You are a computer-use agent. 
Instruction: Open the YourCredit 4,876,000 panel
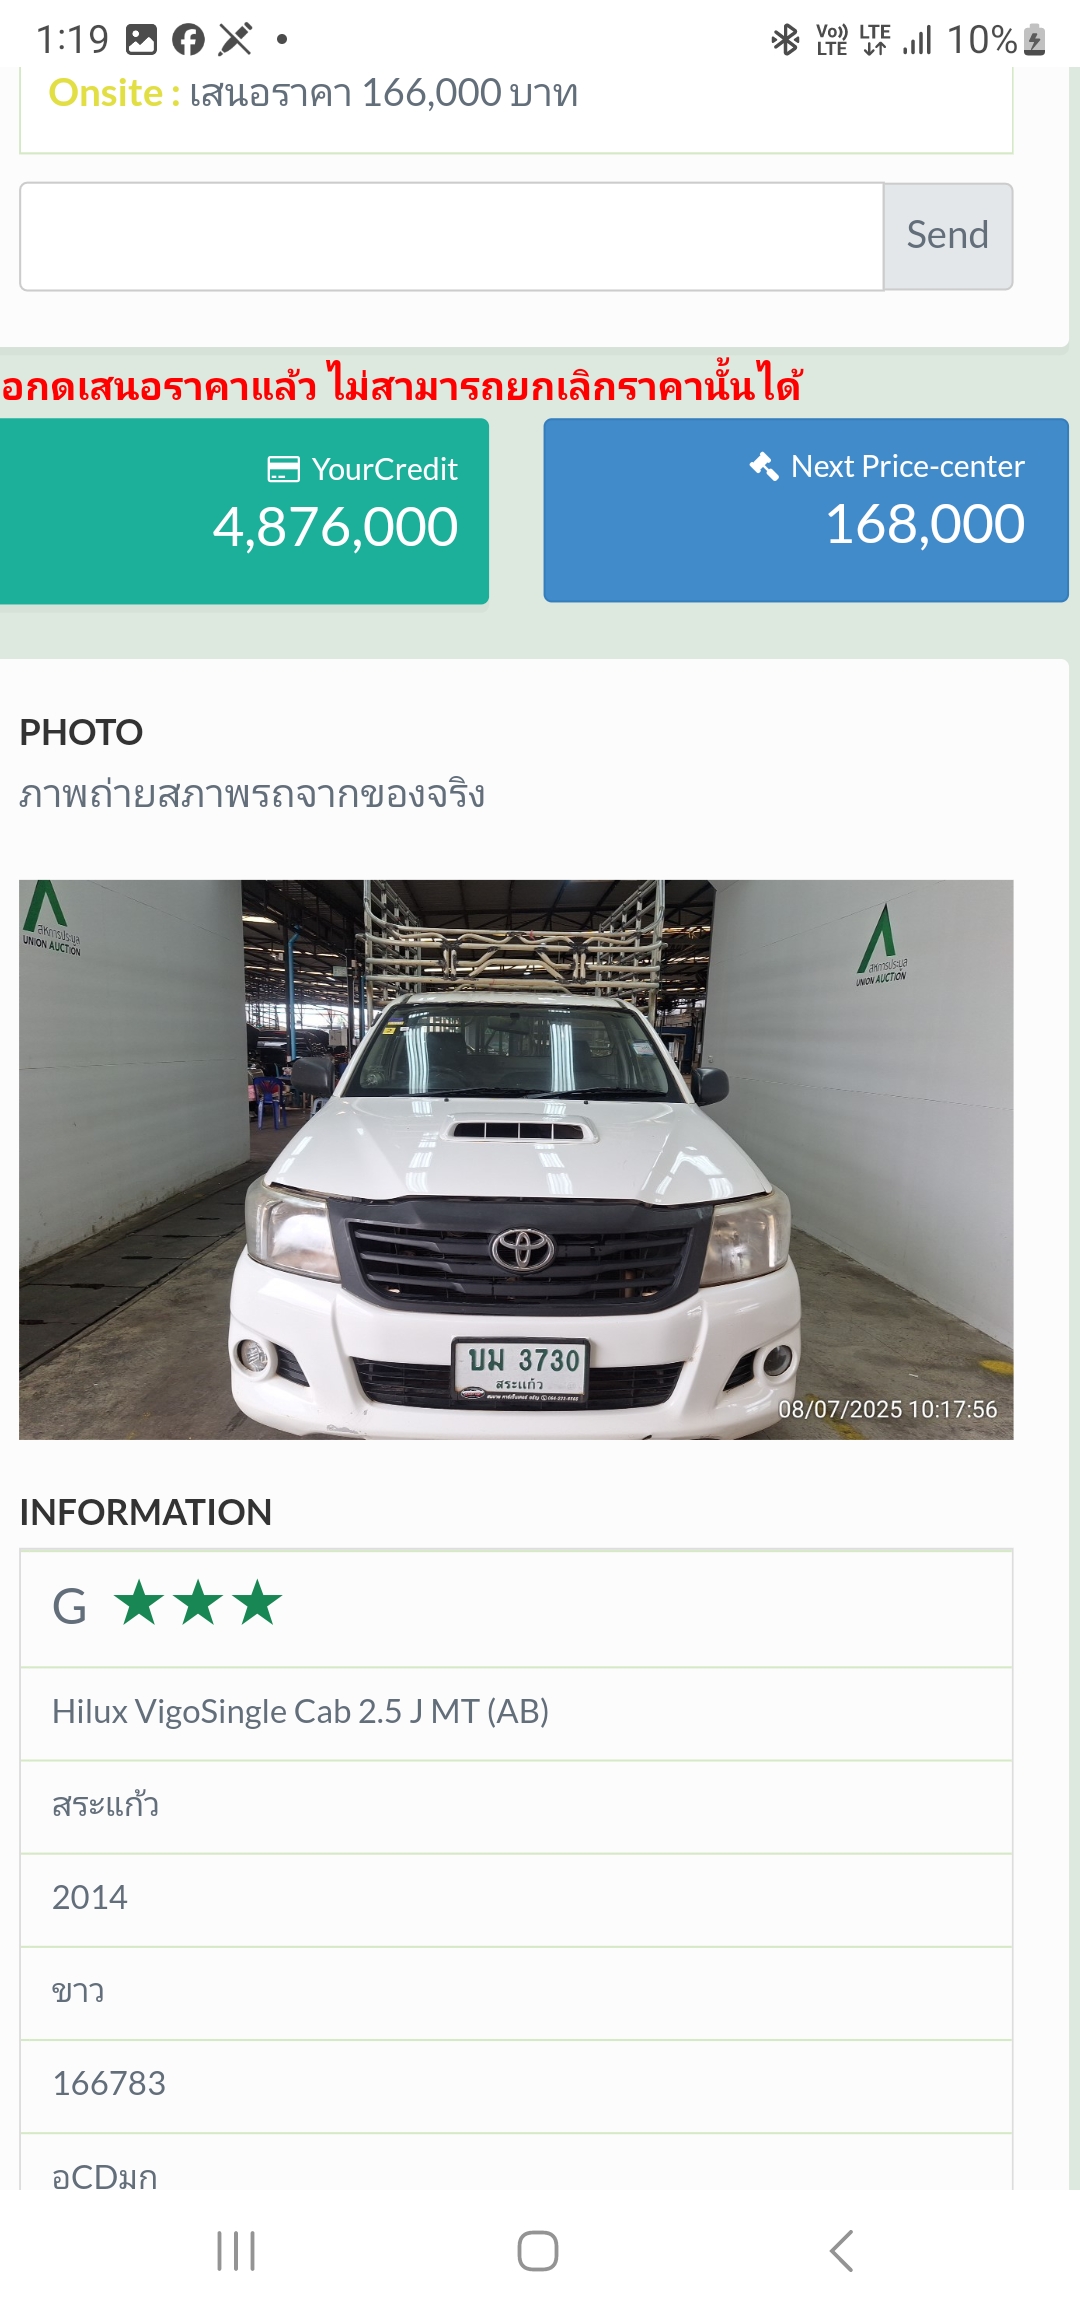tap(244, 511)
